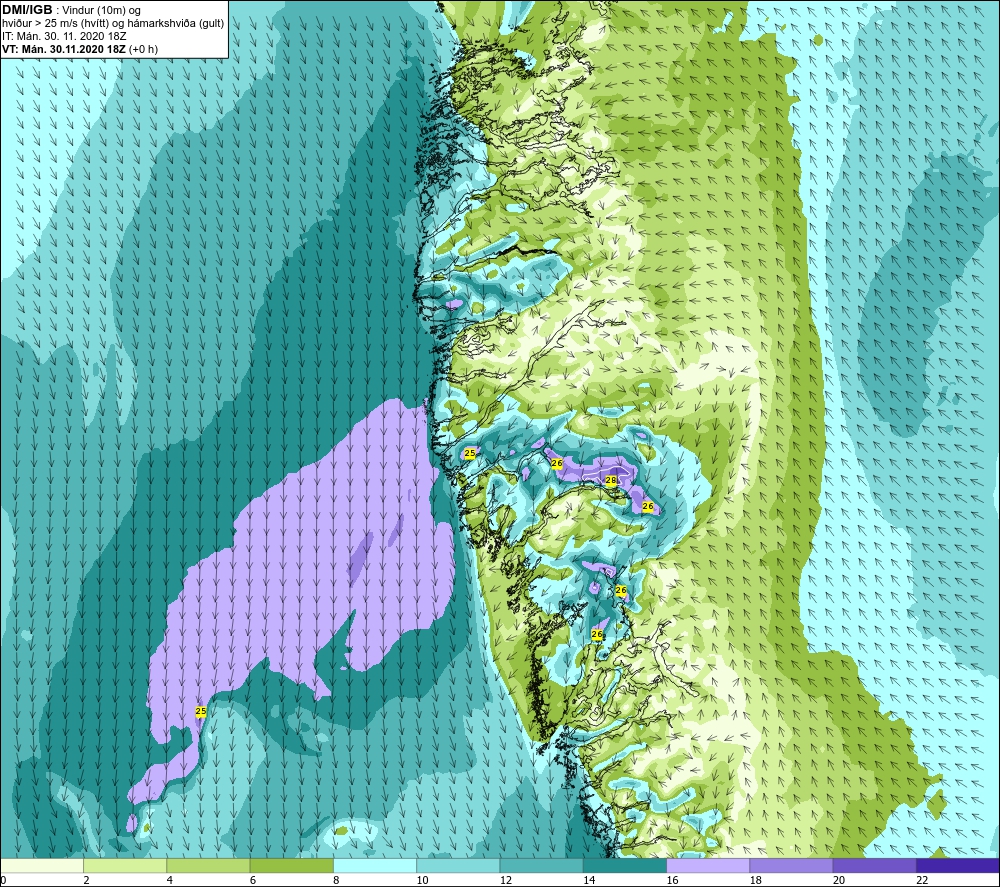
Task: Pick the 14–16 m/s dark teal colorbar swatch
Action: coord(625,866)
